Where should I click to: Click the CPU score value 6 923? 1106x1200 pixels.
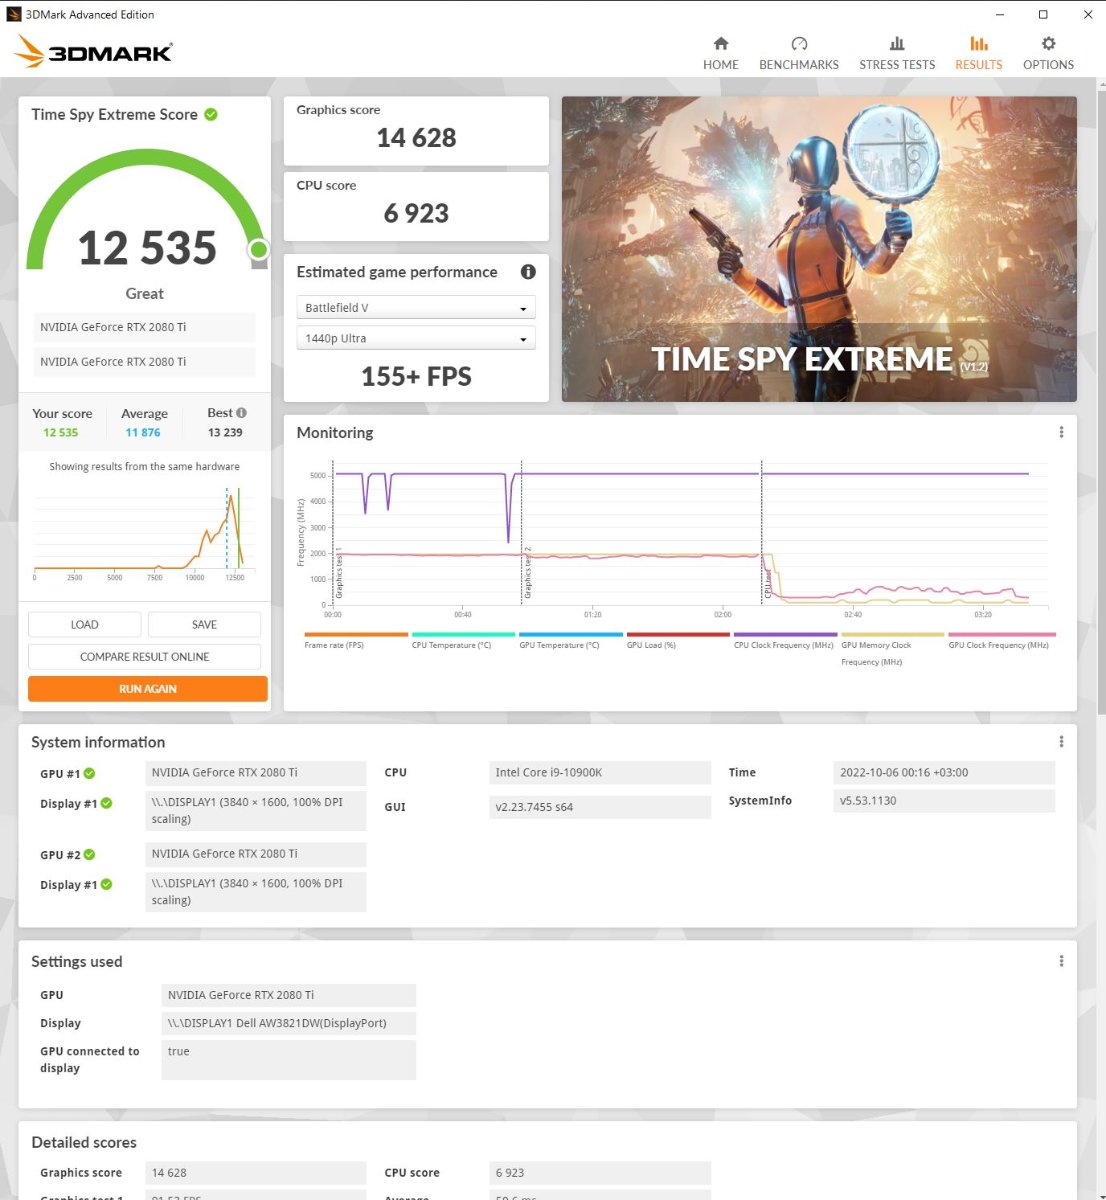click(416, 213)
